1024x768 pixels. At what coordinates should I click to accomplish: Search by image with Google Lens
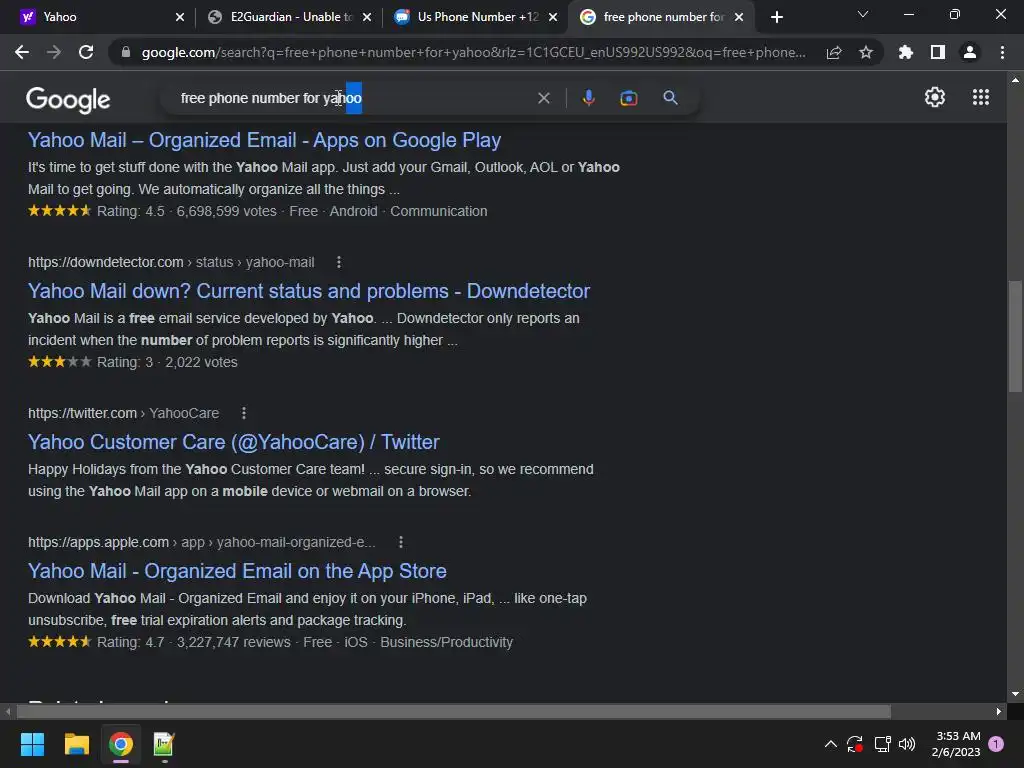pyautogui.click(x=629, y=98)
